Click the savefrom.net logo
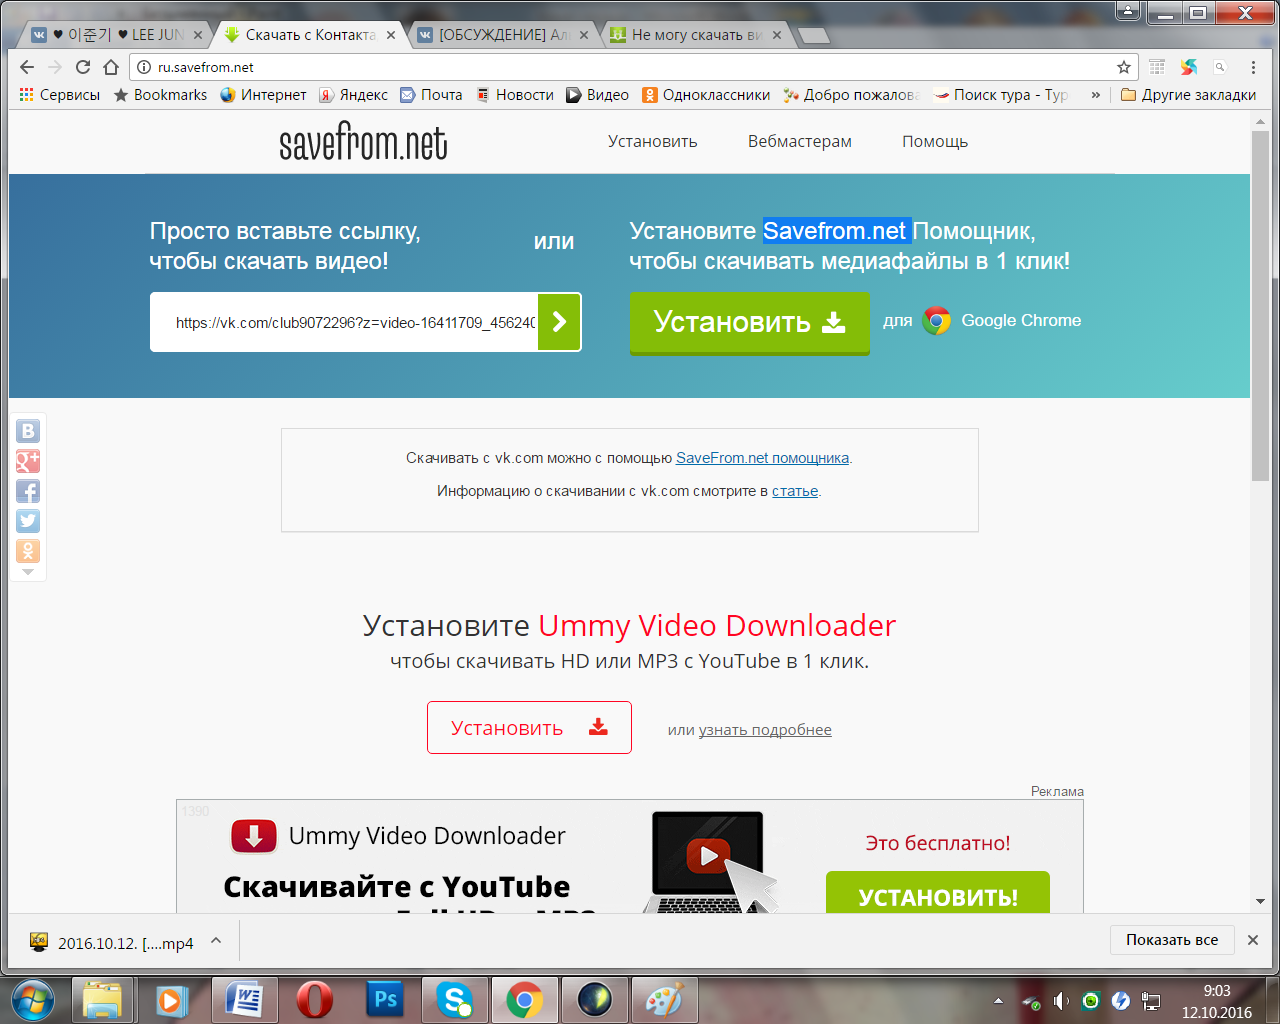 click(x=363, y=142)
